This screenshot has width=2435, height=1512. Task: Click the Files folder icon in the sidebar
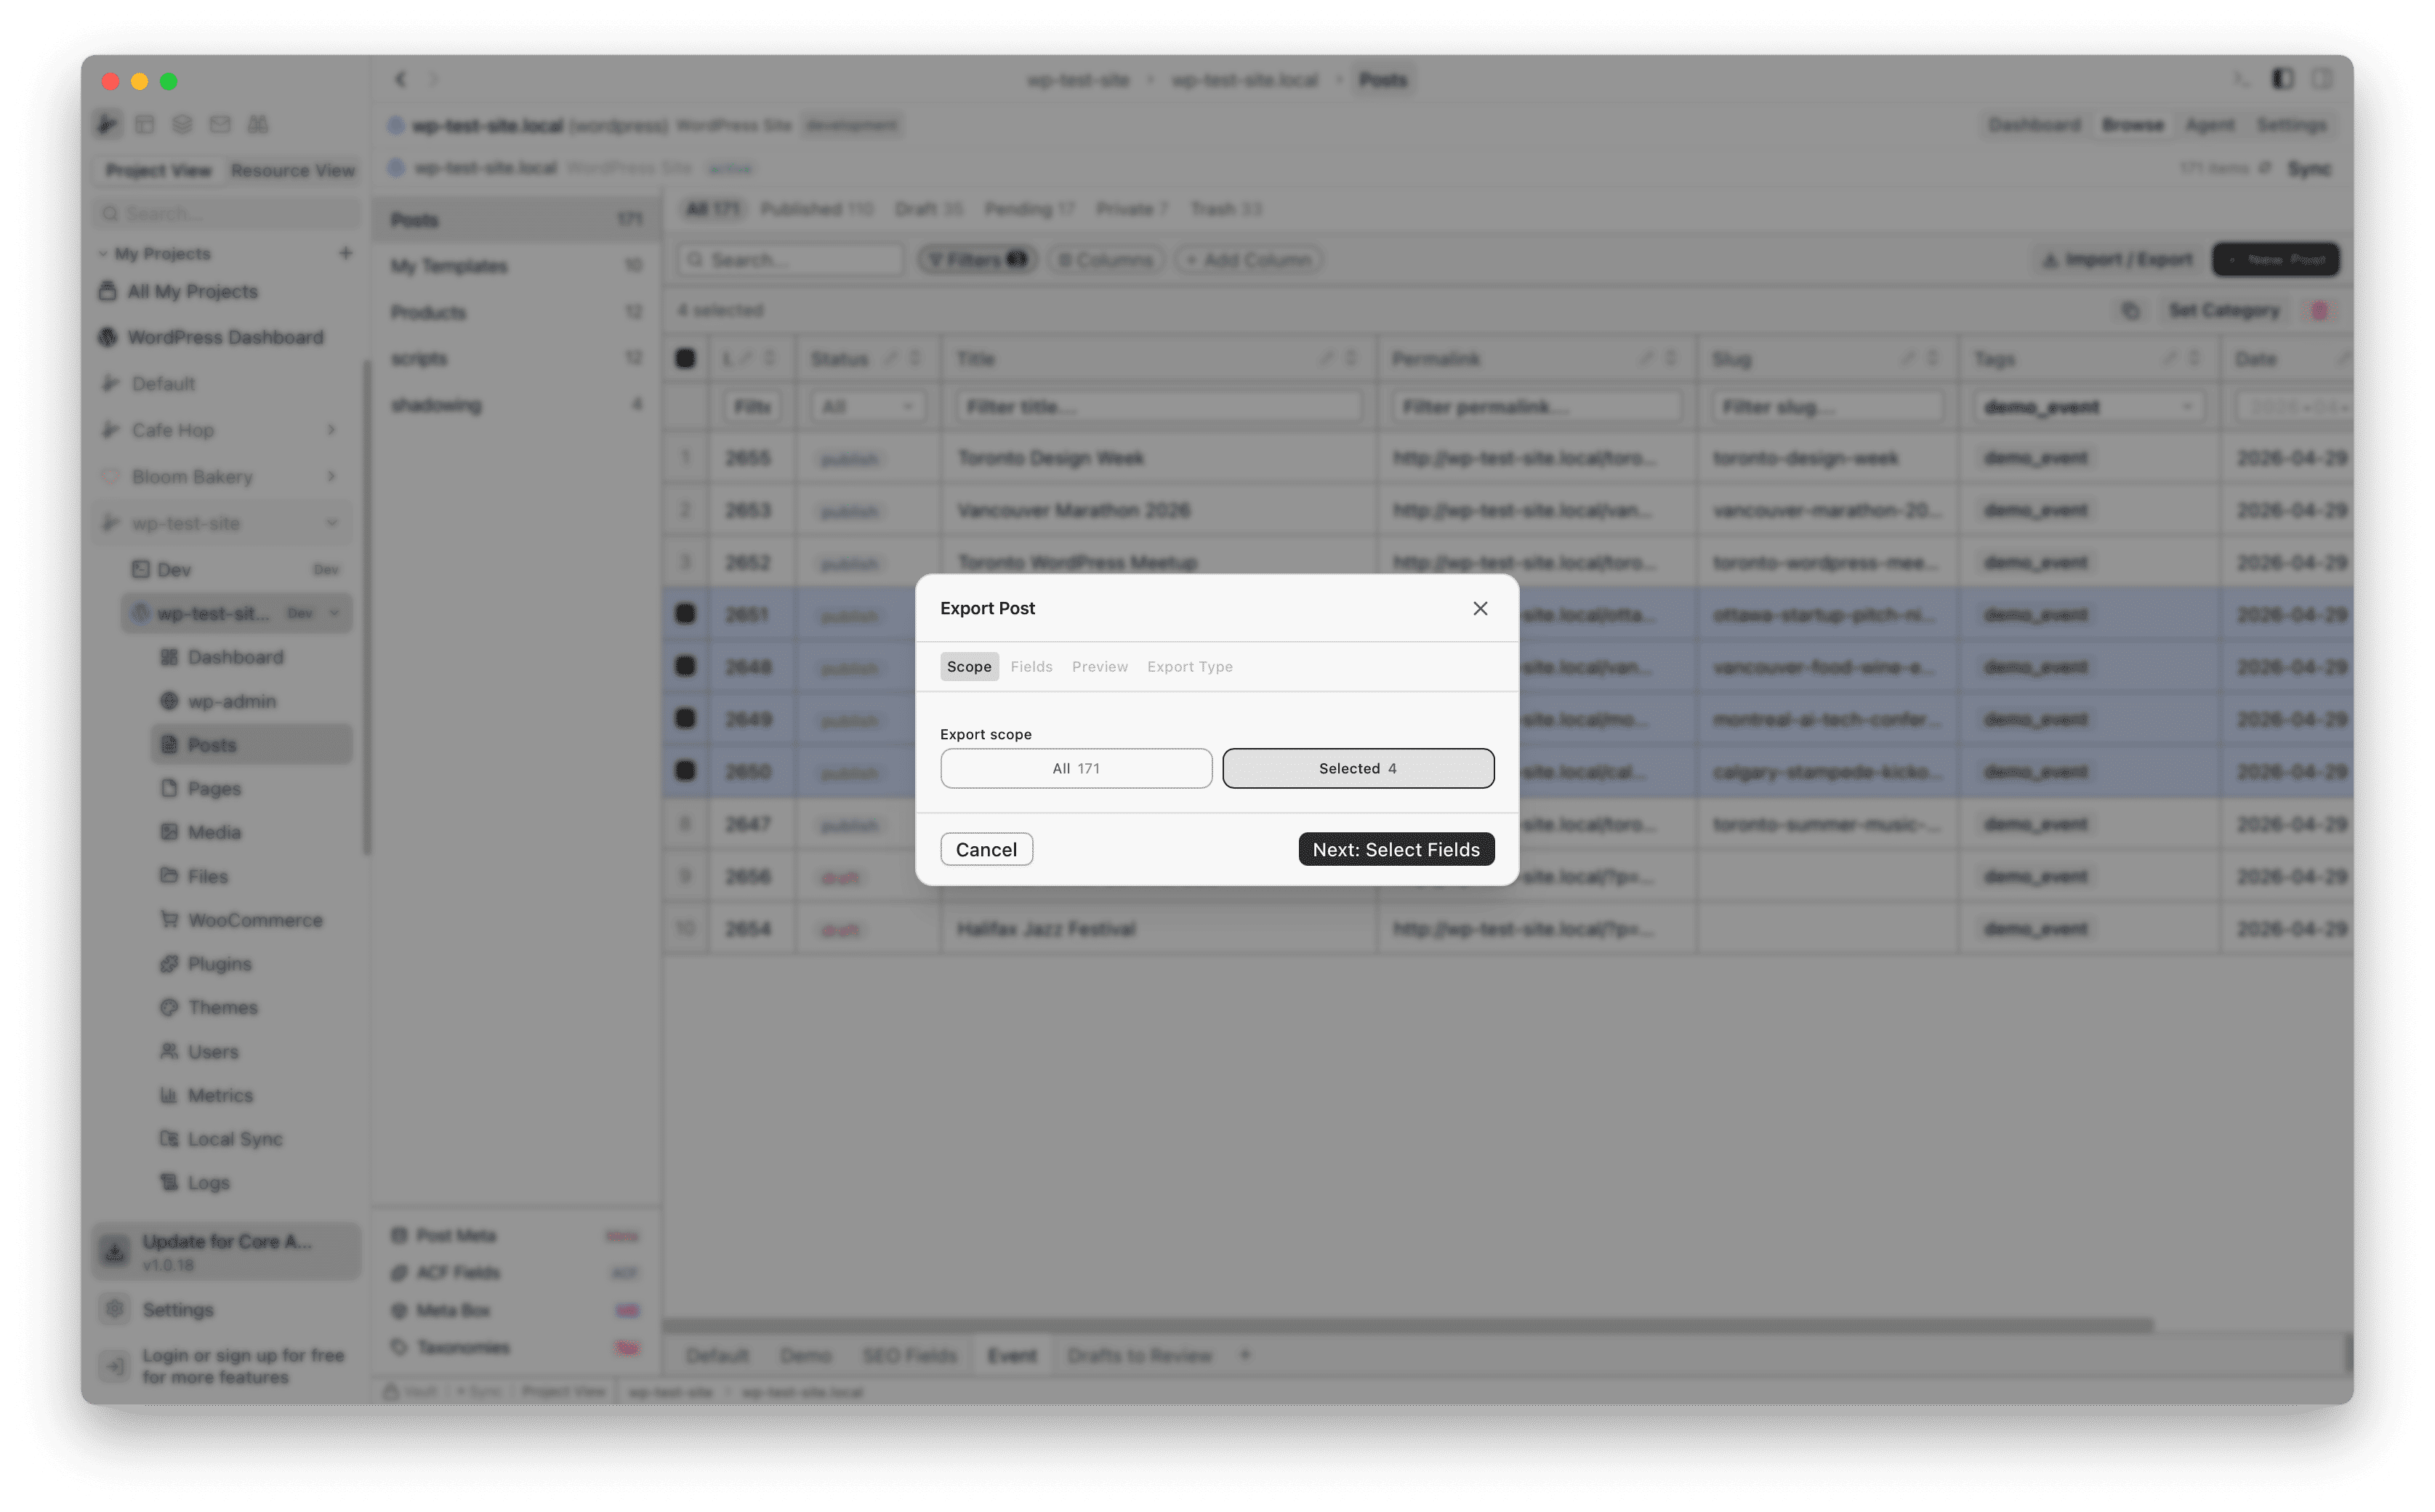click(169, 876)
